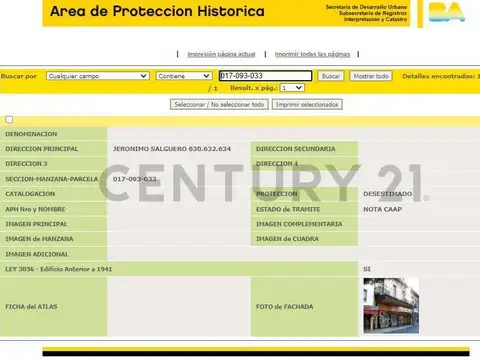
Task: Click the APH Nro y NOMBRE label
Action: [x=35, y=209]
